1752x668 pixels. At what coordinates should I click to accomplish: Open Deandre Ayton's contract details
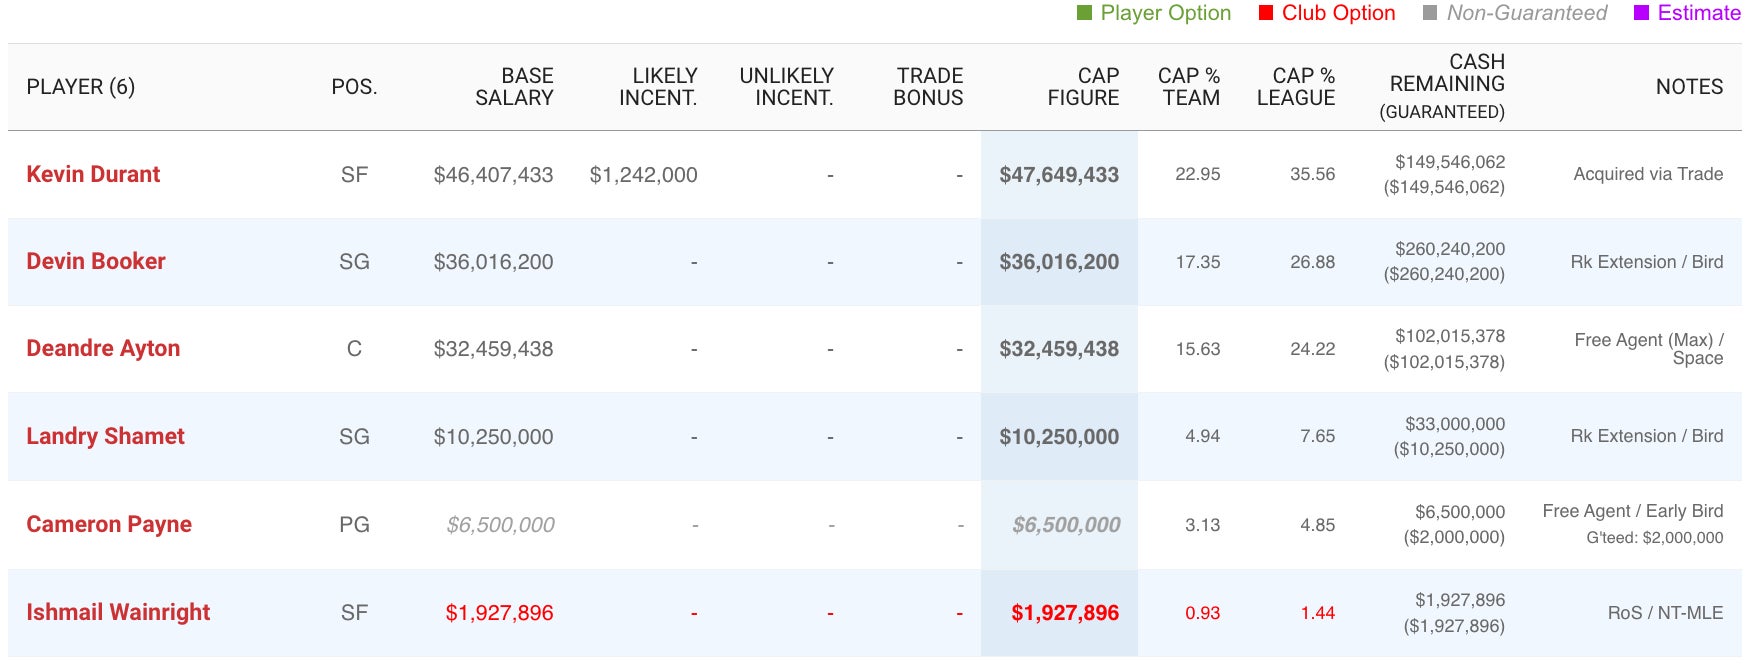103,348
